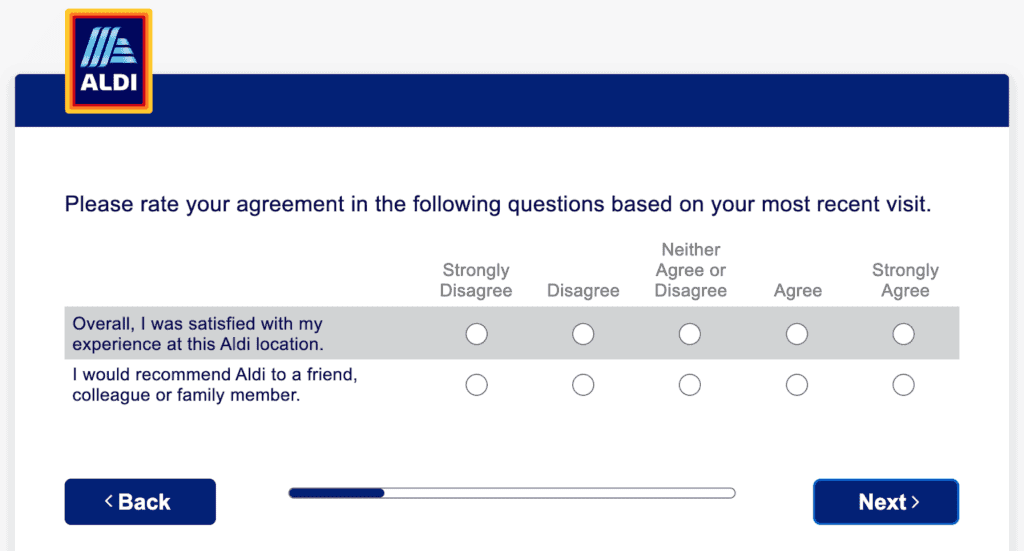Select Strongly Disagree for recommending Aldi

pos(477,385)
